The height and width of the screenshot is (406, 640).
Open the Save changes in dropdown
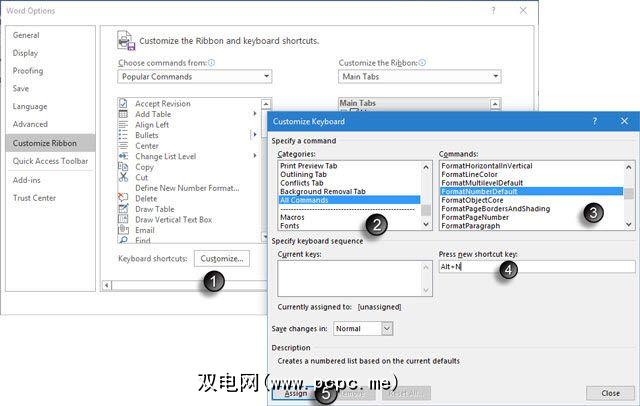coord(387,328)
